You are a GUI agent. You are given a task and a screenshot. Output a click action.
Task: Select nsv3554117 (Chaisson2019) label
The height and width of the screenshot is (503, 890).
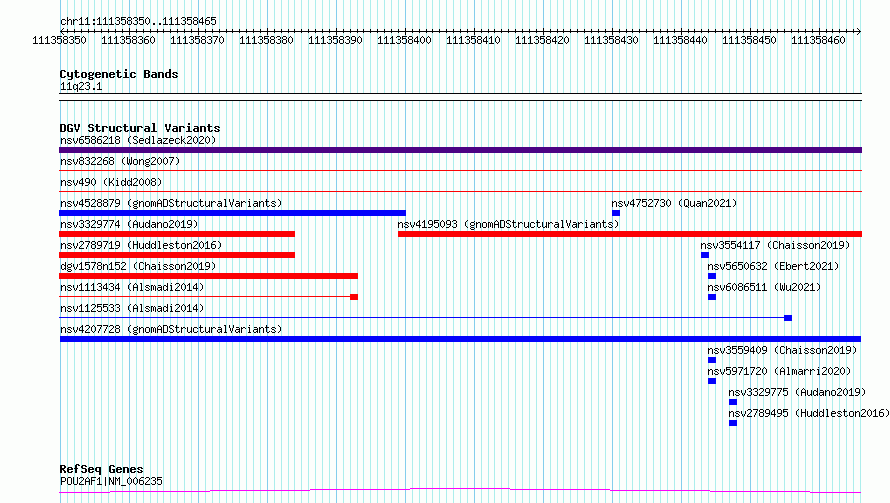pyautogui.click(x=775, y=245)
